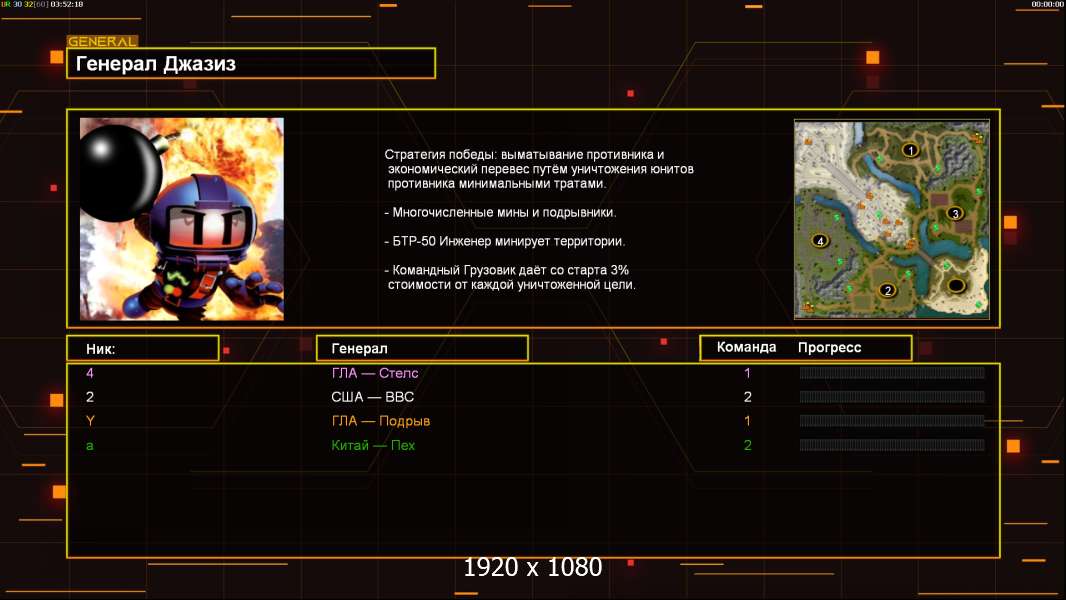Click the Командный Грузовик description line

pyautogui.click(x=510, y=277)
